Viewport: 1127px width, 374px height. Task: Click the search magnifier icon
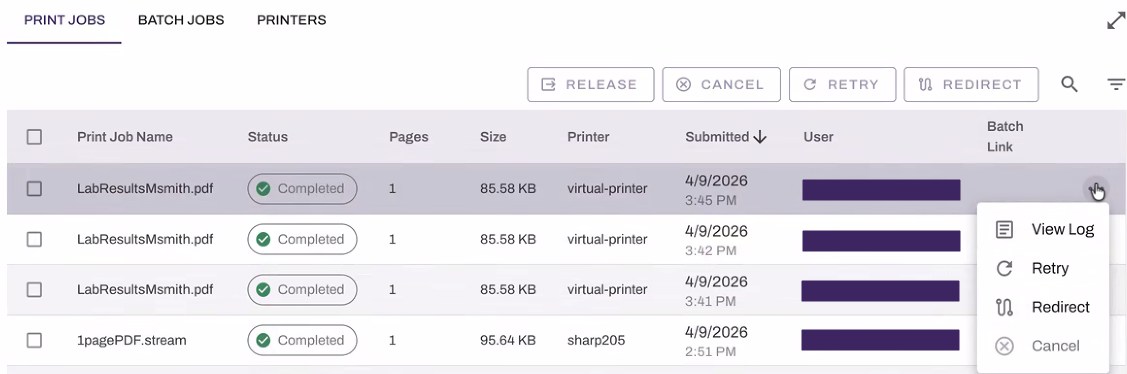pos(1070,85)
